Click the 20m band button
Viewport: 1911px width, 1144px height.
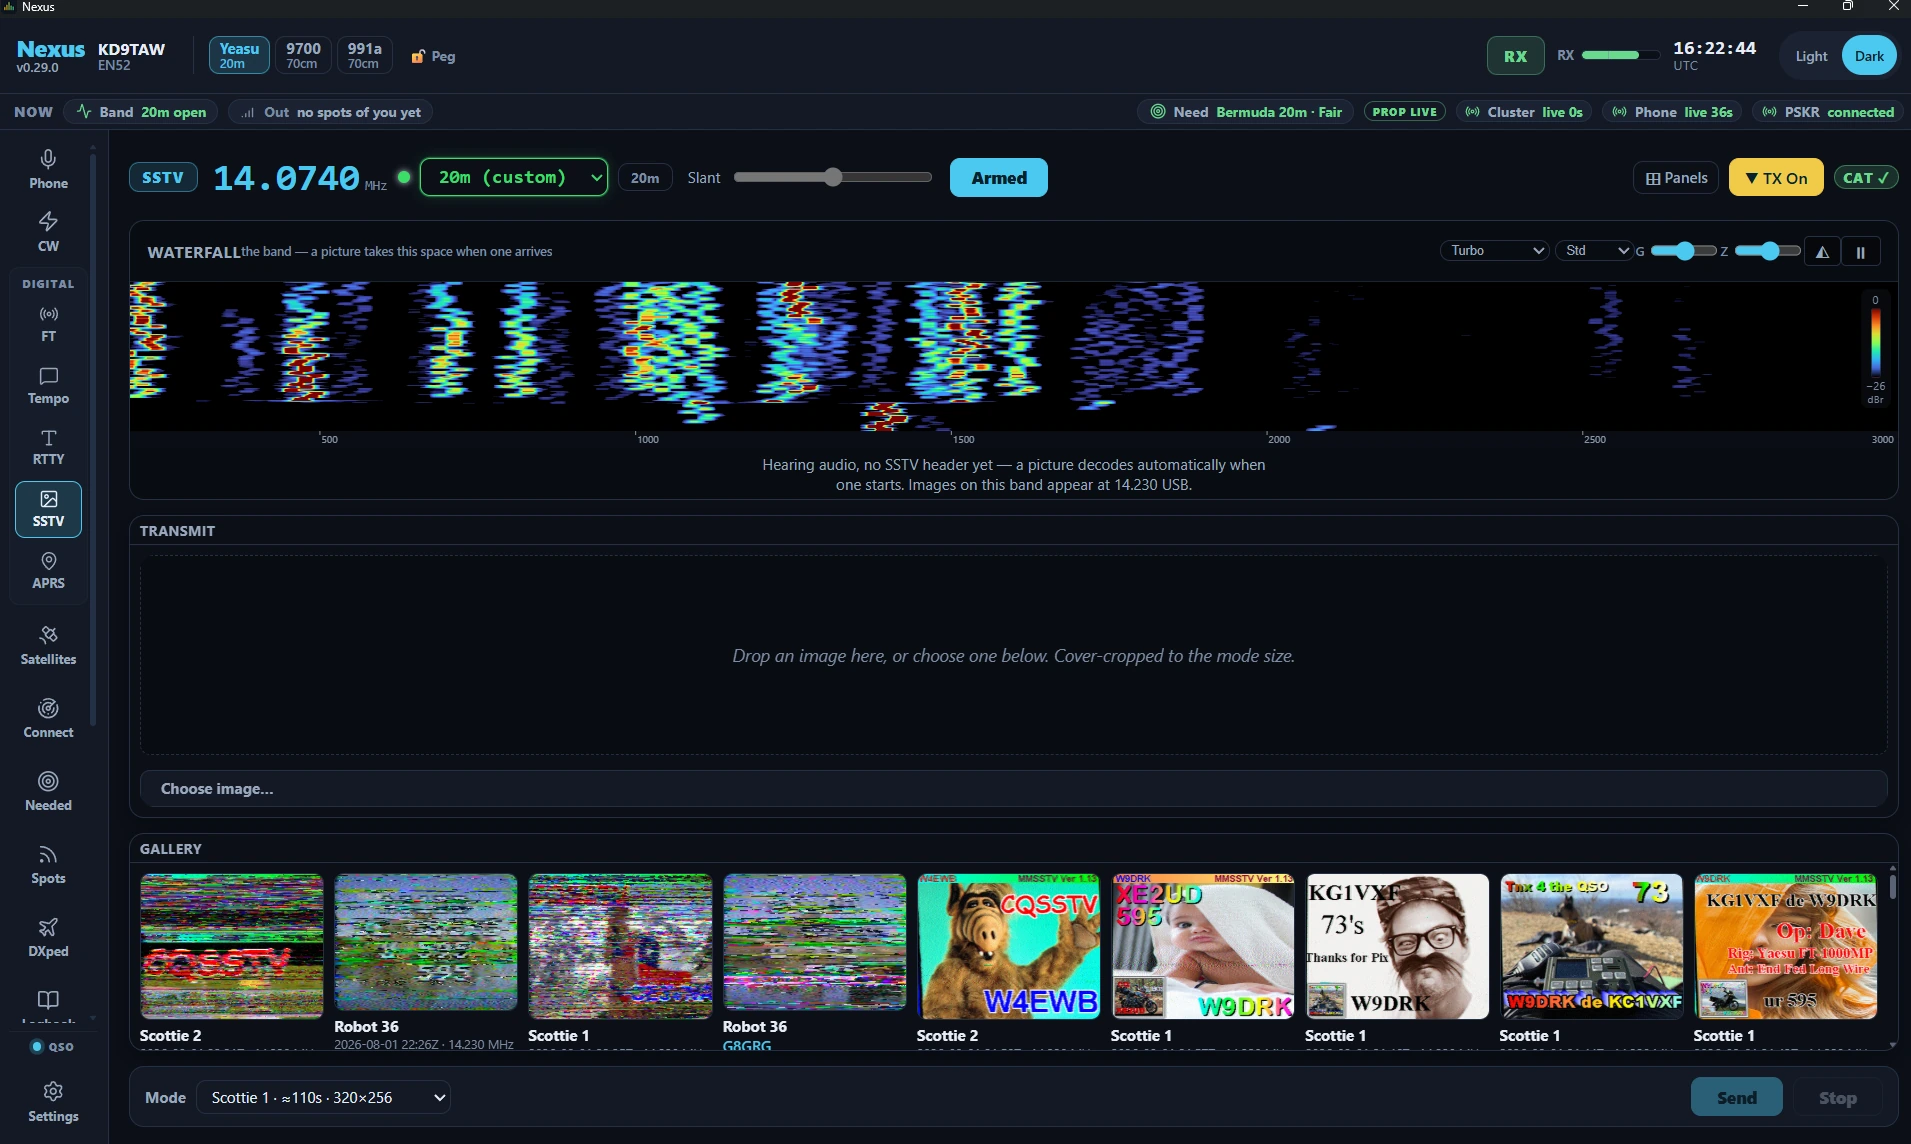[x=645, y=178]
